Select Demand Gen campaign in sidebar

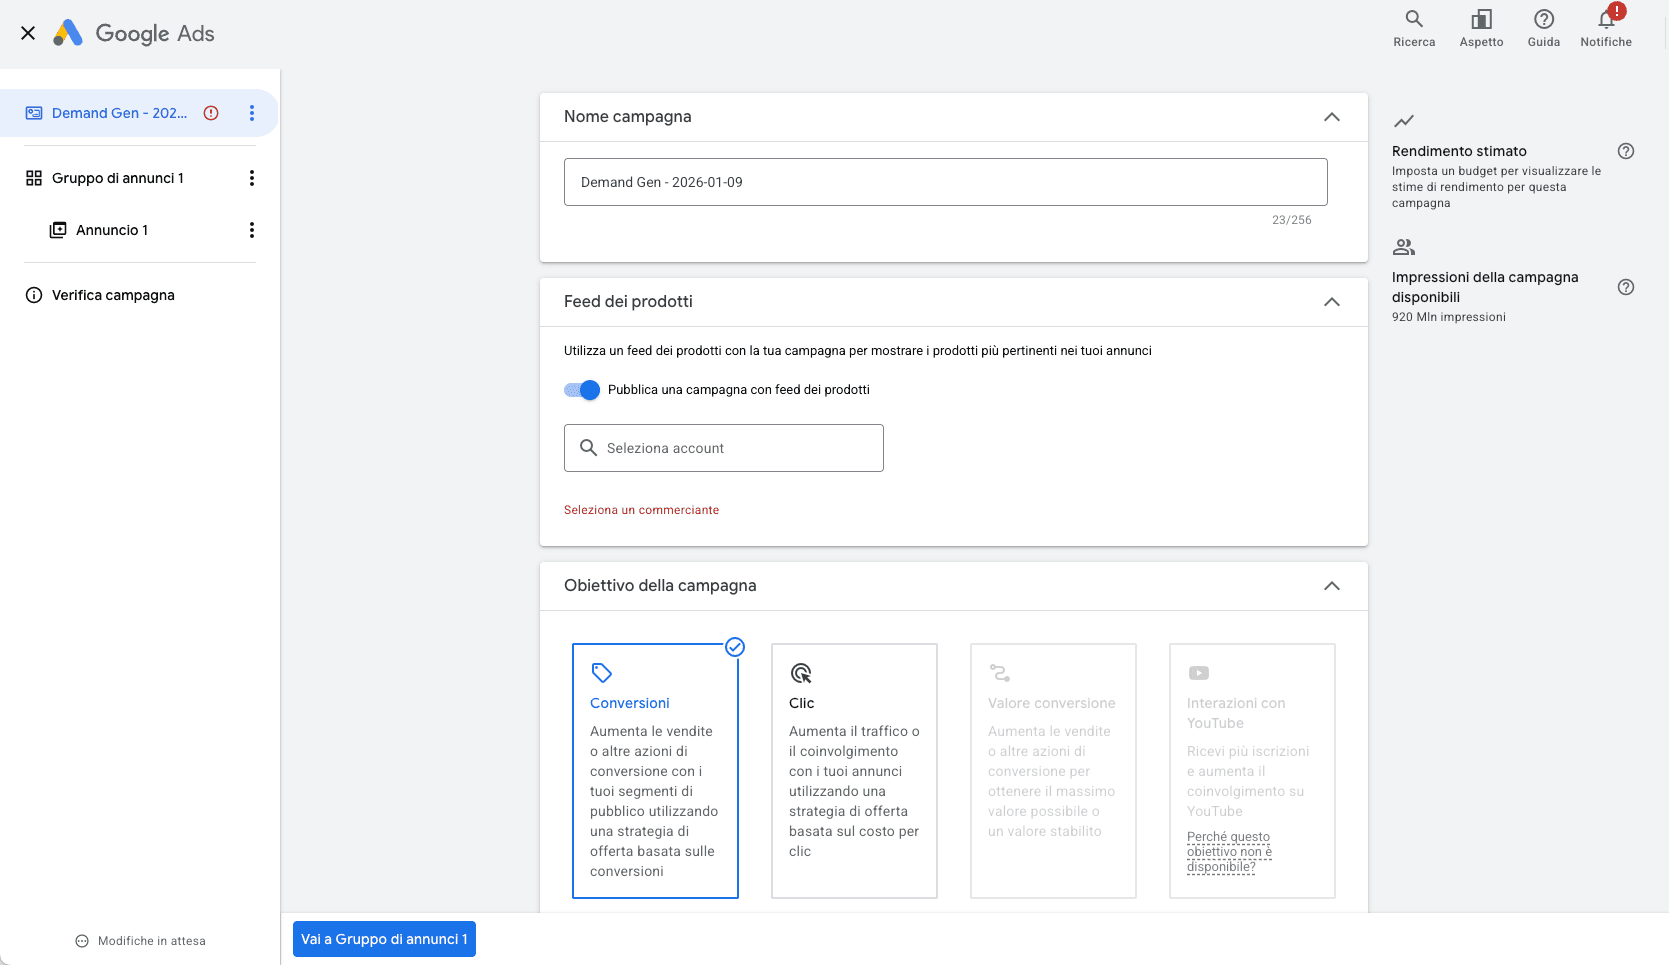coord(119,113)
